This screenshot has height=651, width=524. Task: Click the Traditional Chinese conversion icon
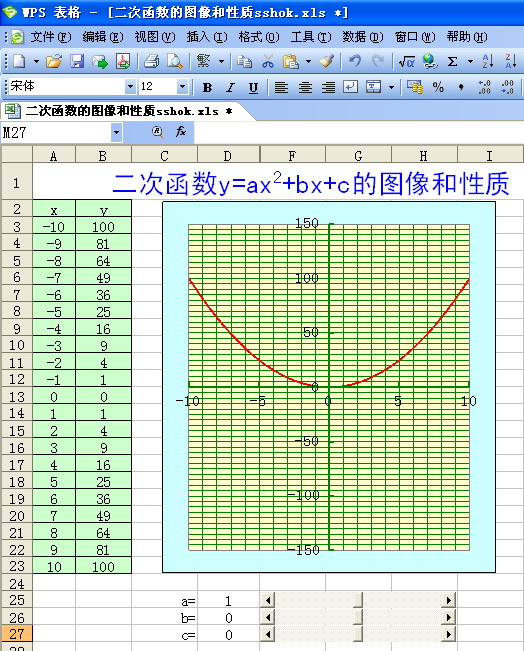203,61
